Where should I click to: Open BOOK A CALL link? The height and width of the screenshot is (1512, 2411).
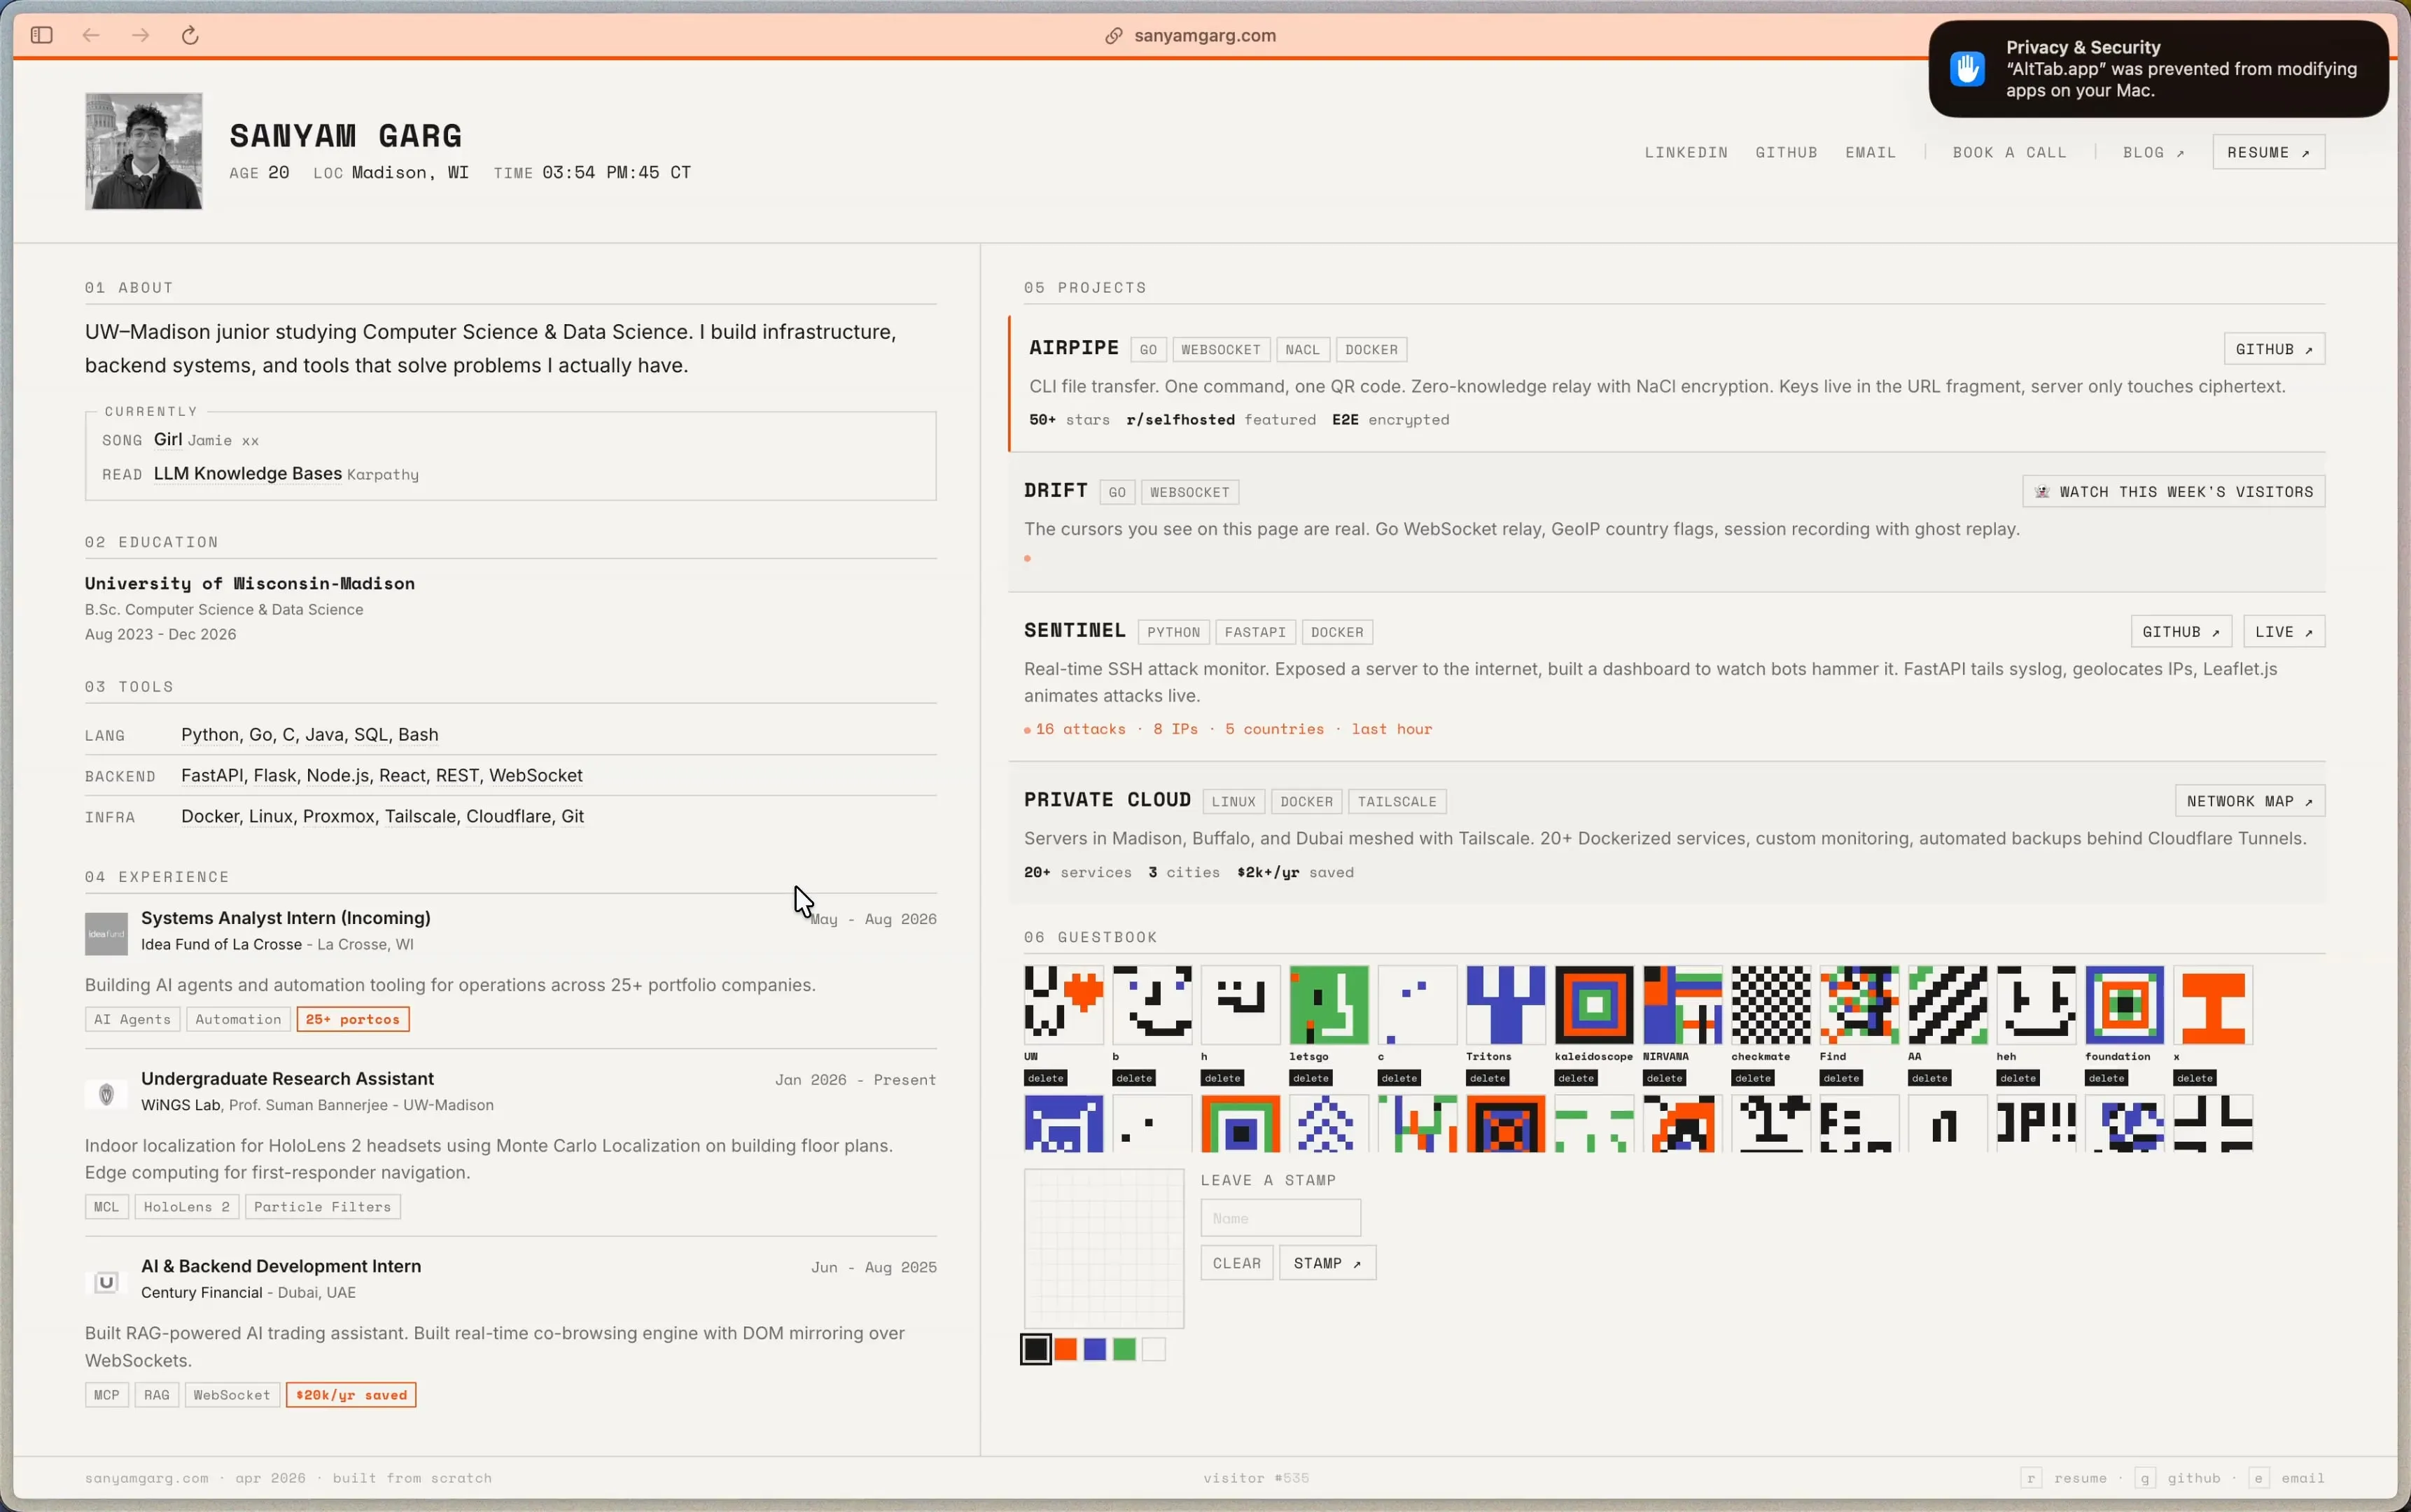2009,152
